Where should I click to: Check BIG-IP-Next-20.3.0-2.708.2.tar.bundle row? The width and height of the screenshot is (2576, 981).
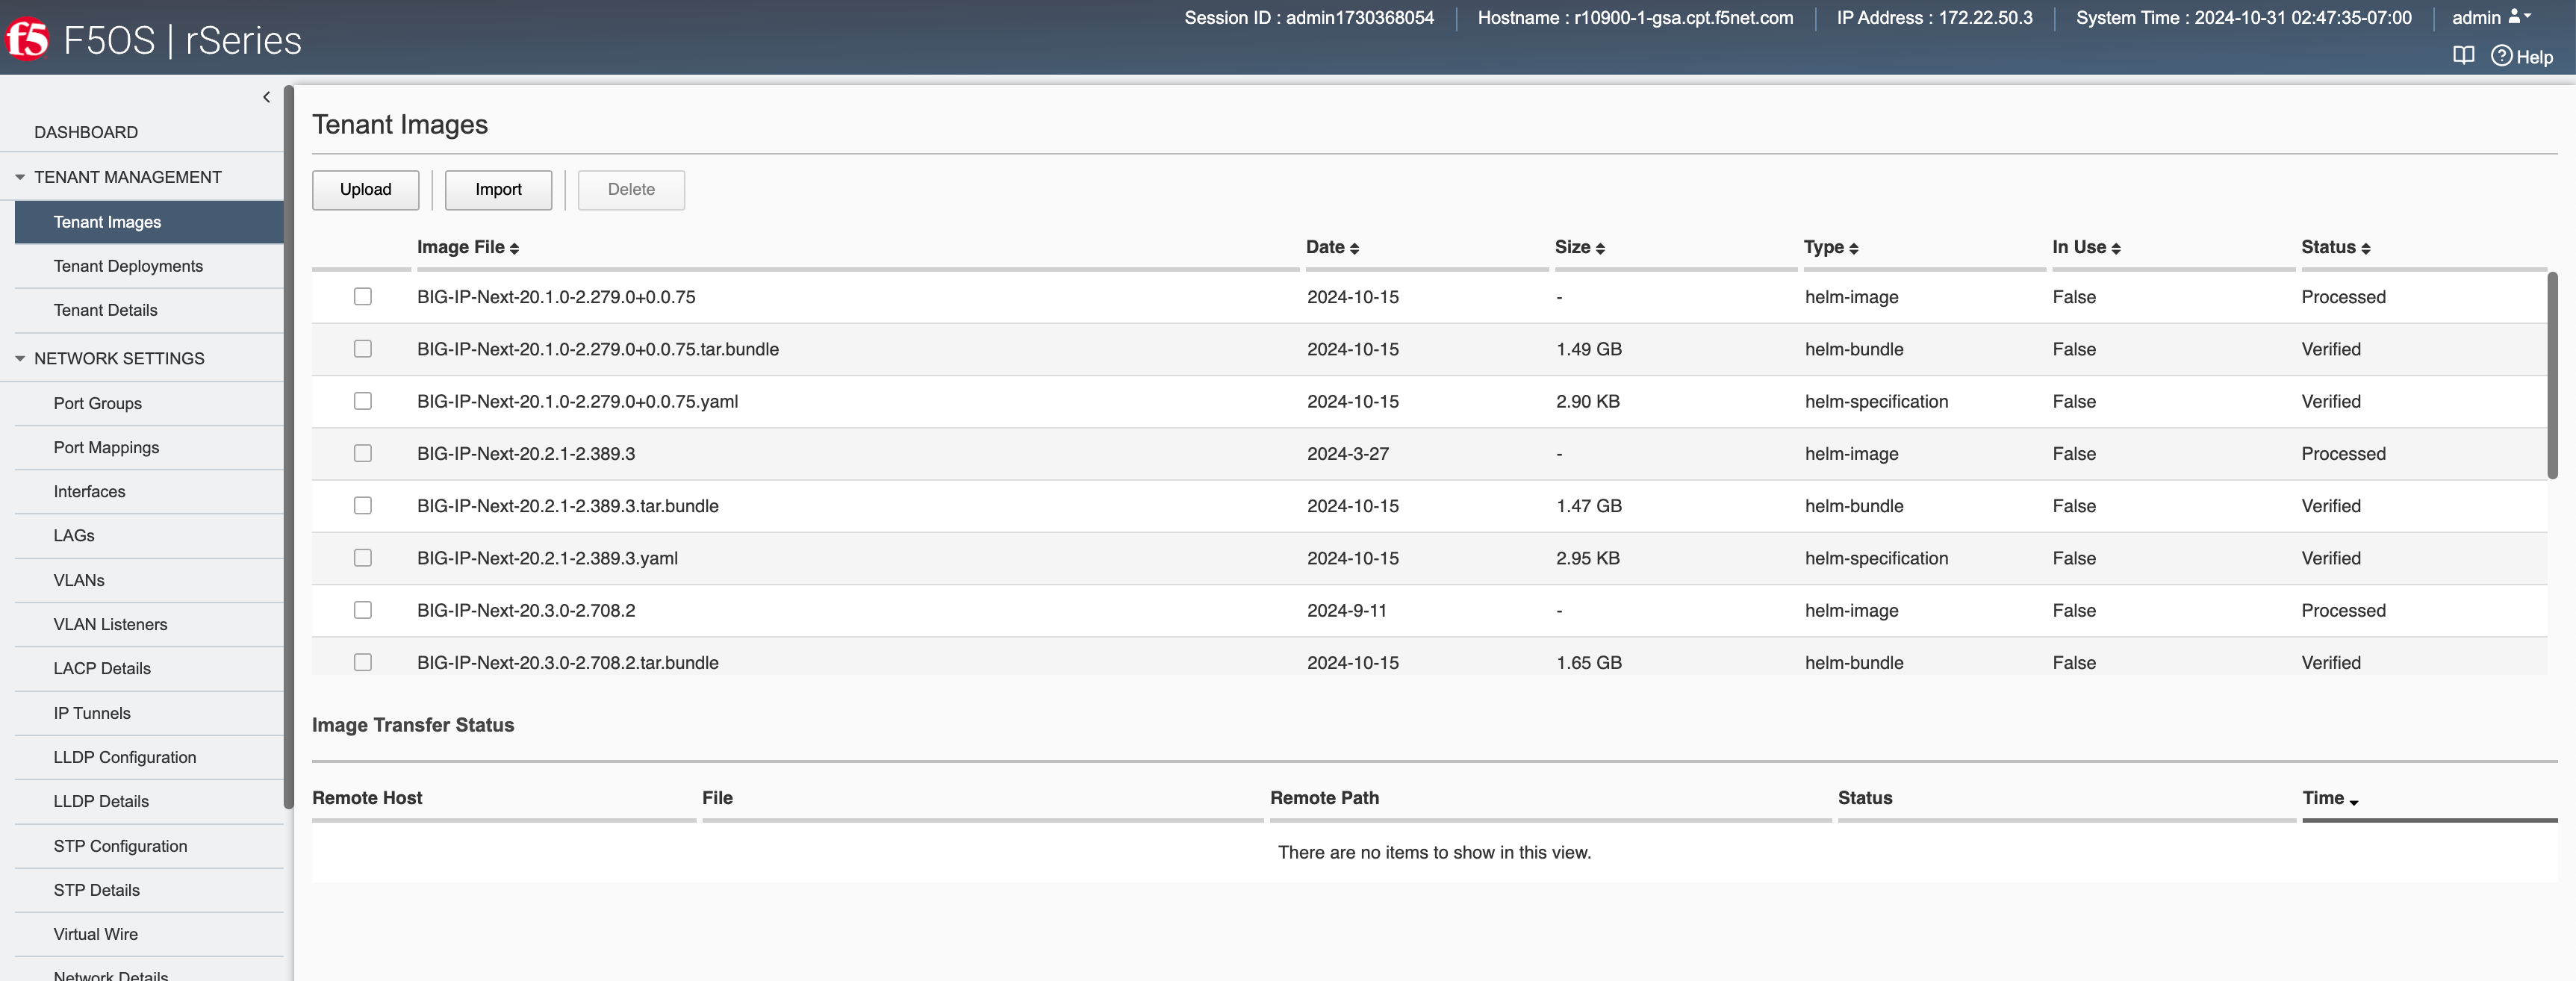coord(363,662)
